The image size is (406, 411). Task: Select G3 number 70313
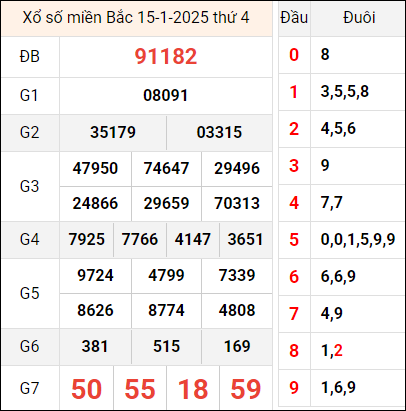pos(237,203)
